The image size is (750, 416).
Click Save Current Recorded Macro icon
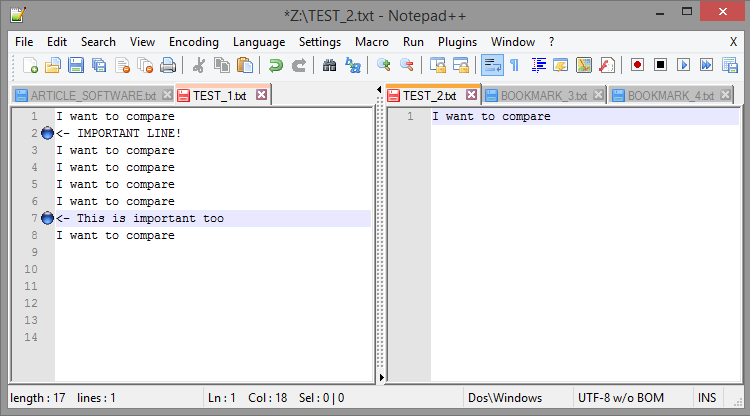[730, 65]
